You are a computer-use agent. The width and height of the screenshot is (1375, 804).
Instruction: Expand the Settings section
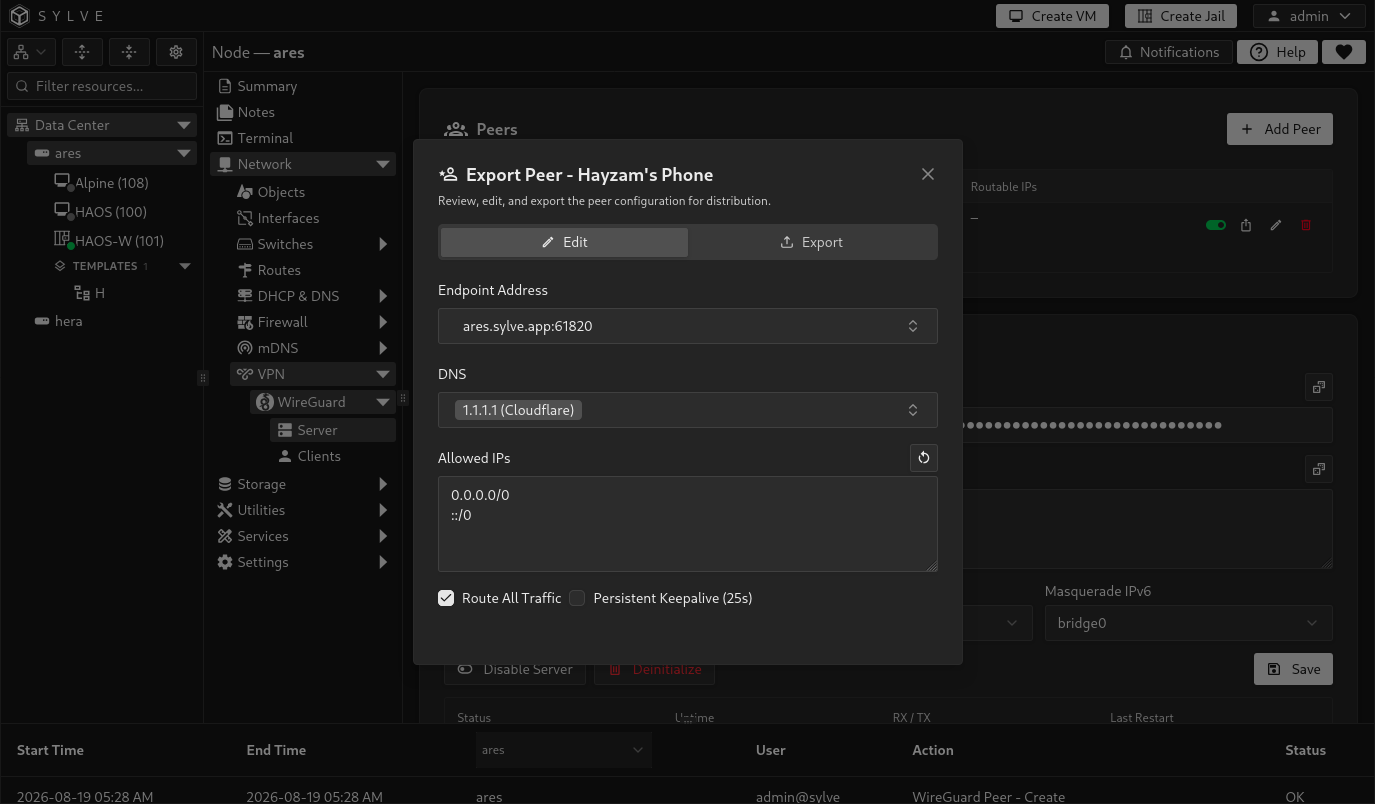[x=383, y=562]
